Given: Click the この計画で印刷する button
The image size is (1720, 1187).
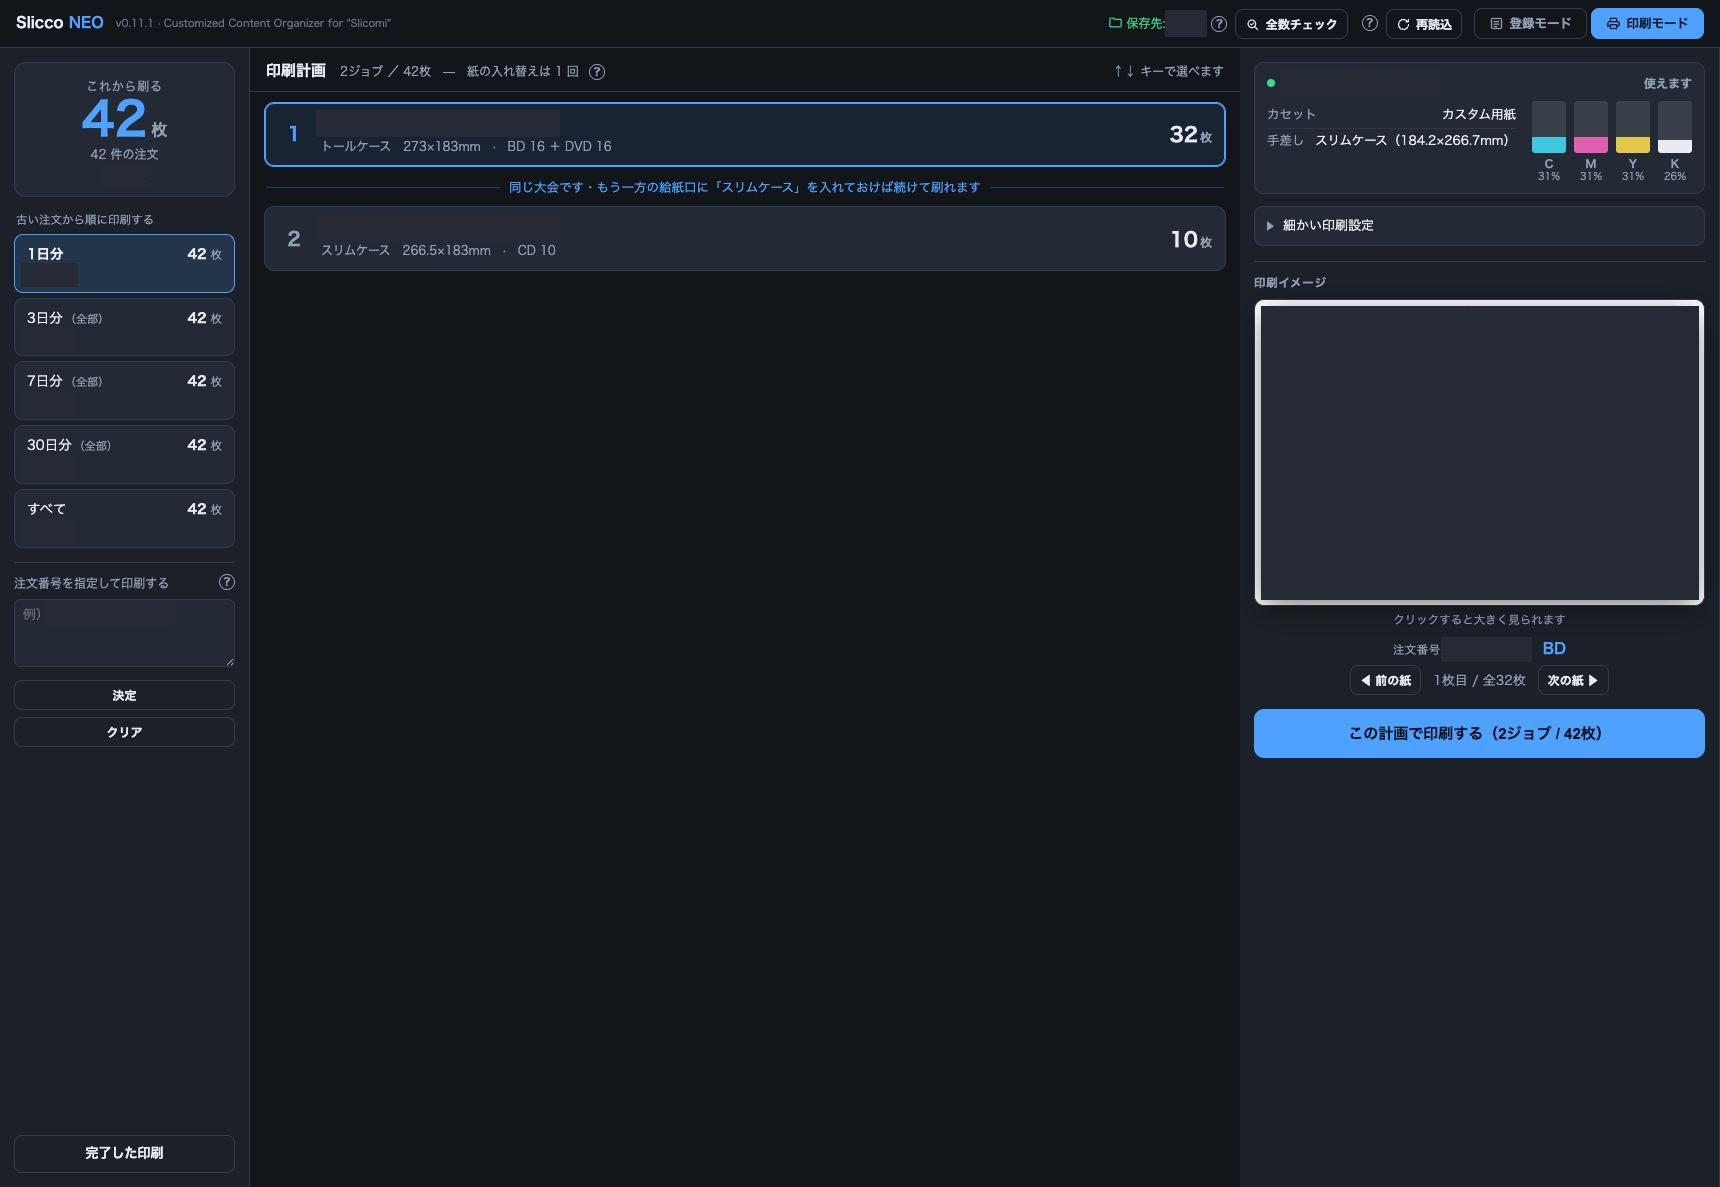Looking at the screenshot, I should coord(1479,733).
